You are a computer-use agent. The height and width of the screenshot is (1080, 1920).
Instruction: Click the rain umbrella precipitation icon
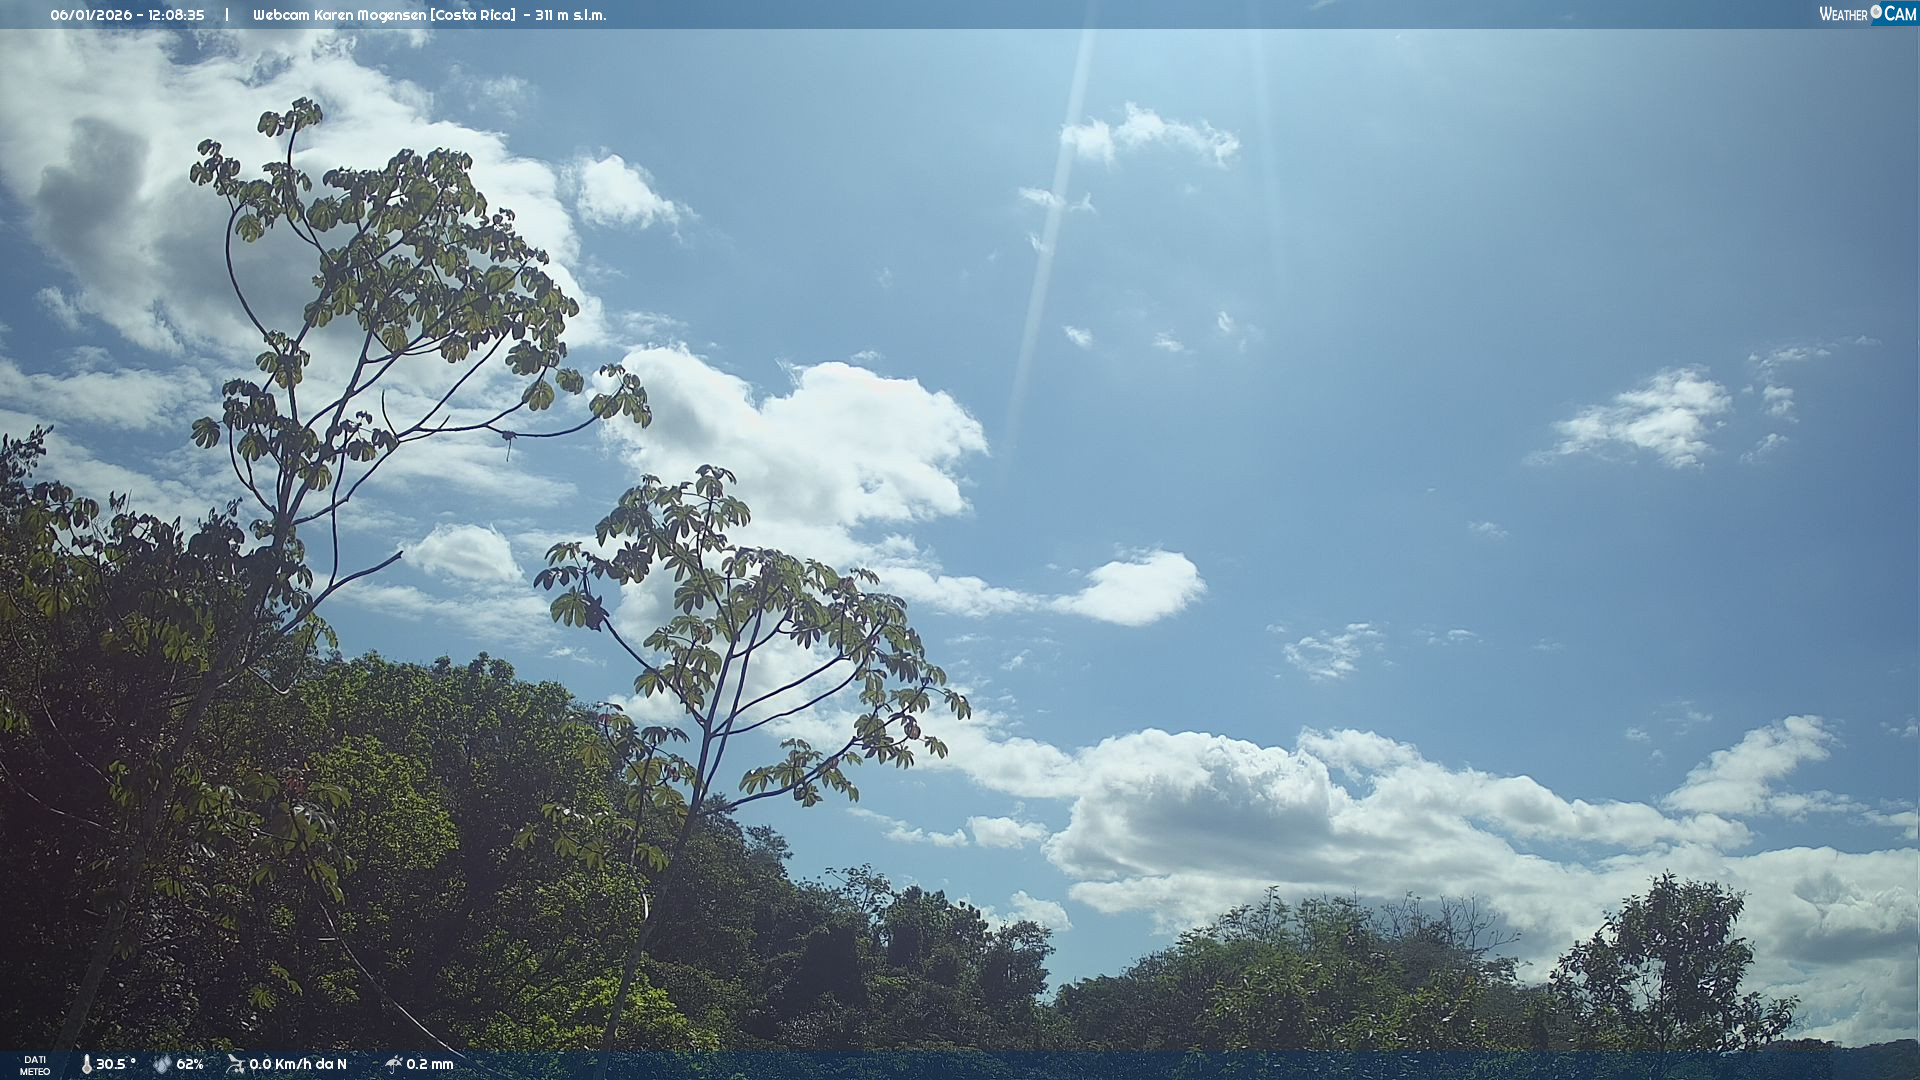(x=393, y=1064)
